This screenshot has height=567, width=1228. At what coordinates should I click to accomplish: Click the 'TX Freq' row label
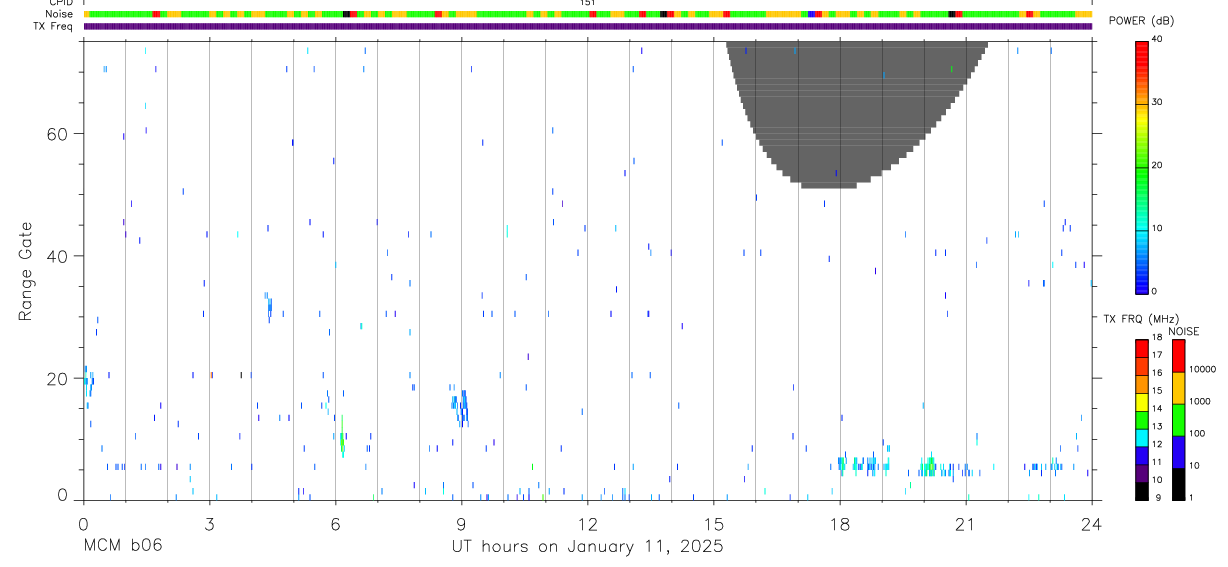(55, 26)
